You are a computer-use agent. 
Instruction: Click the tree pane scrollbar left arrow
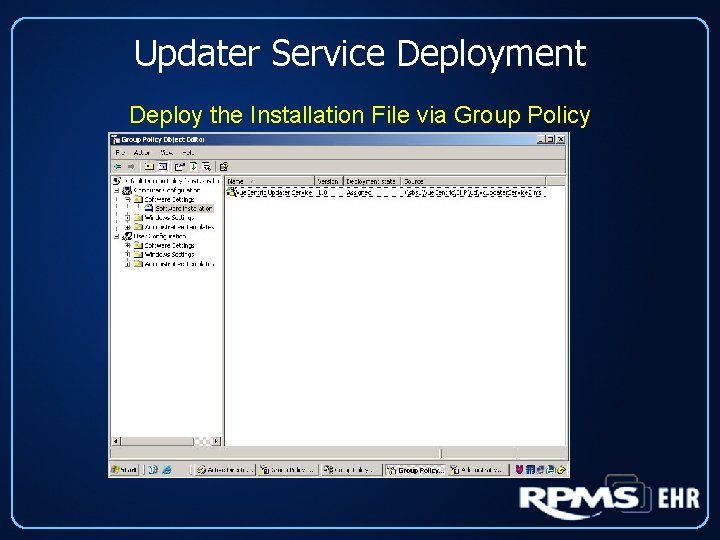pyautogui.click(x=116, y=441)
